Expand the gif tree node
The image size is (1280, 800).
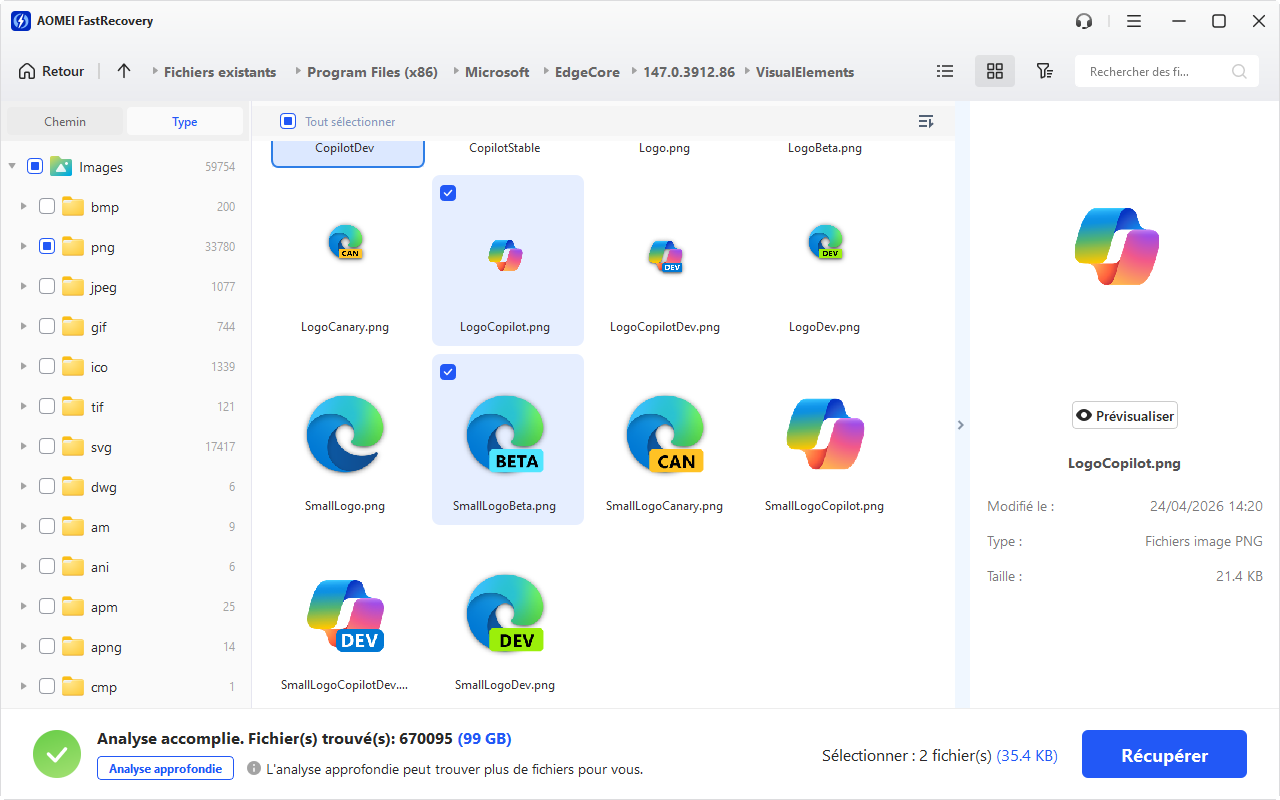23,327
